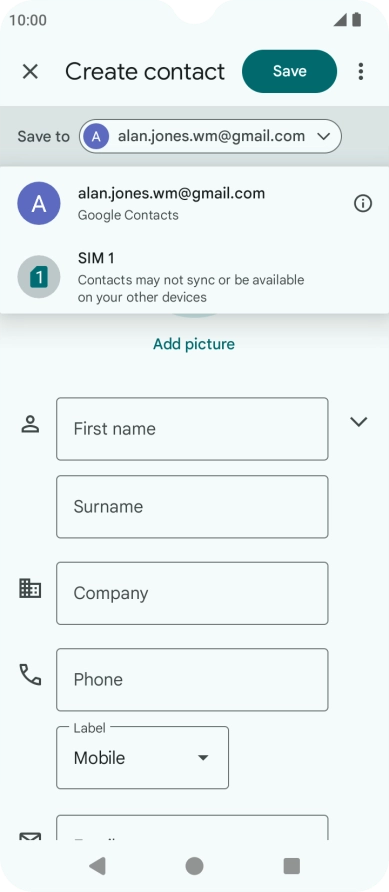The height and width of the screenshot is (892, 389).
Task: Focus the Phone input field
Action: (192, 680)
